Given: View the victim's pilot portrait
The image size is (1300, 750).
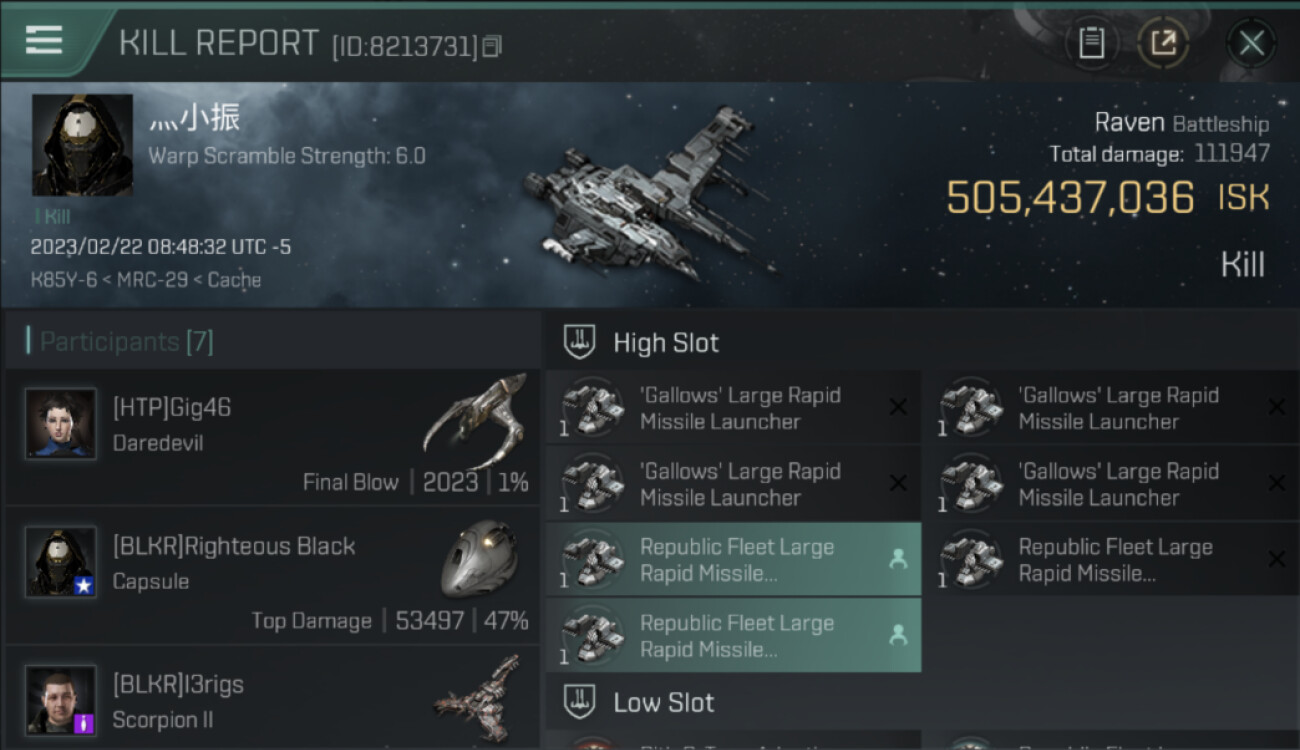Looking at the screenshot, I should coord(82,145).
